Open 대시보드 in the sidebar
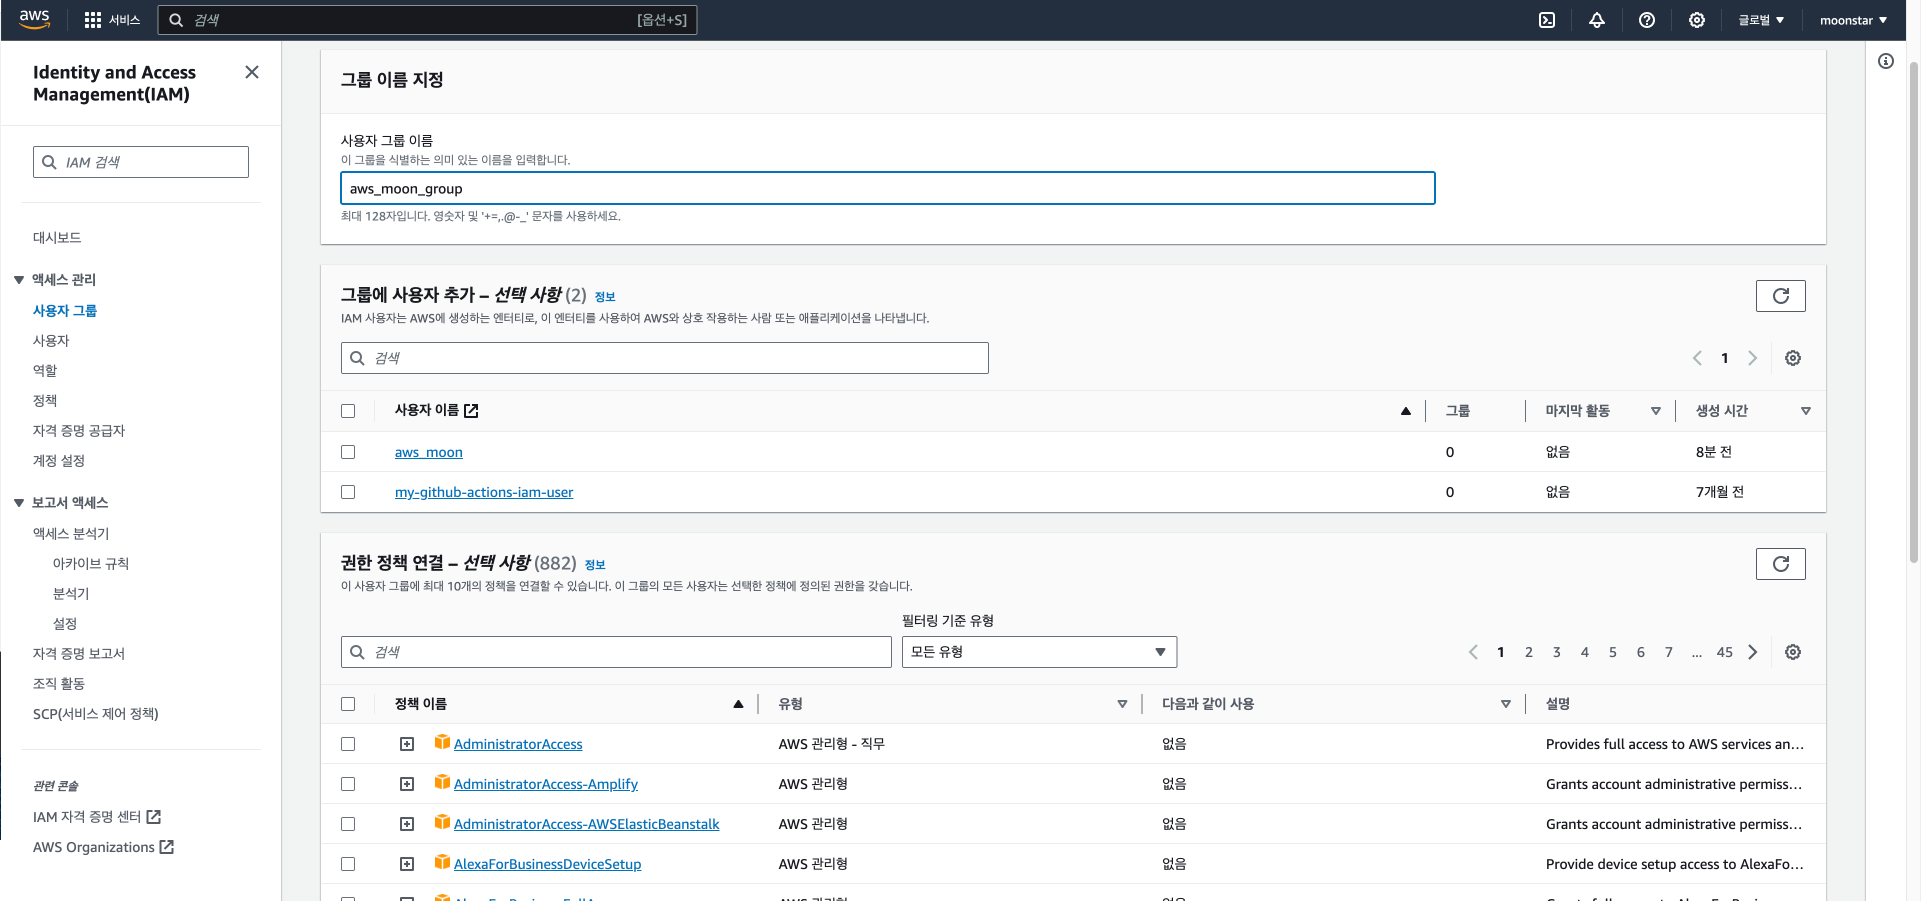The width and height of the screenshot is (1921, 901). click(57, 238)
